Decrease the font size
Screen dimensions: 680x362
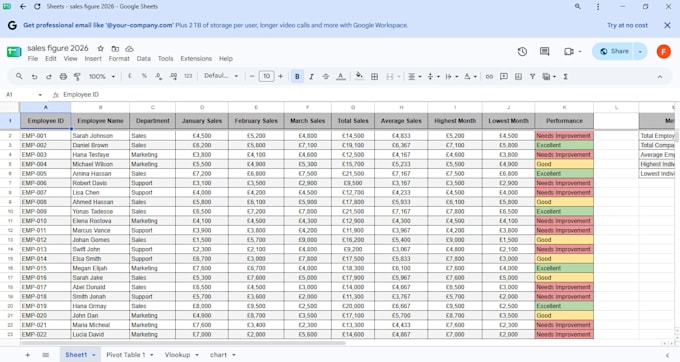click(x=252, y=76)
